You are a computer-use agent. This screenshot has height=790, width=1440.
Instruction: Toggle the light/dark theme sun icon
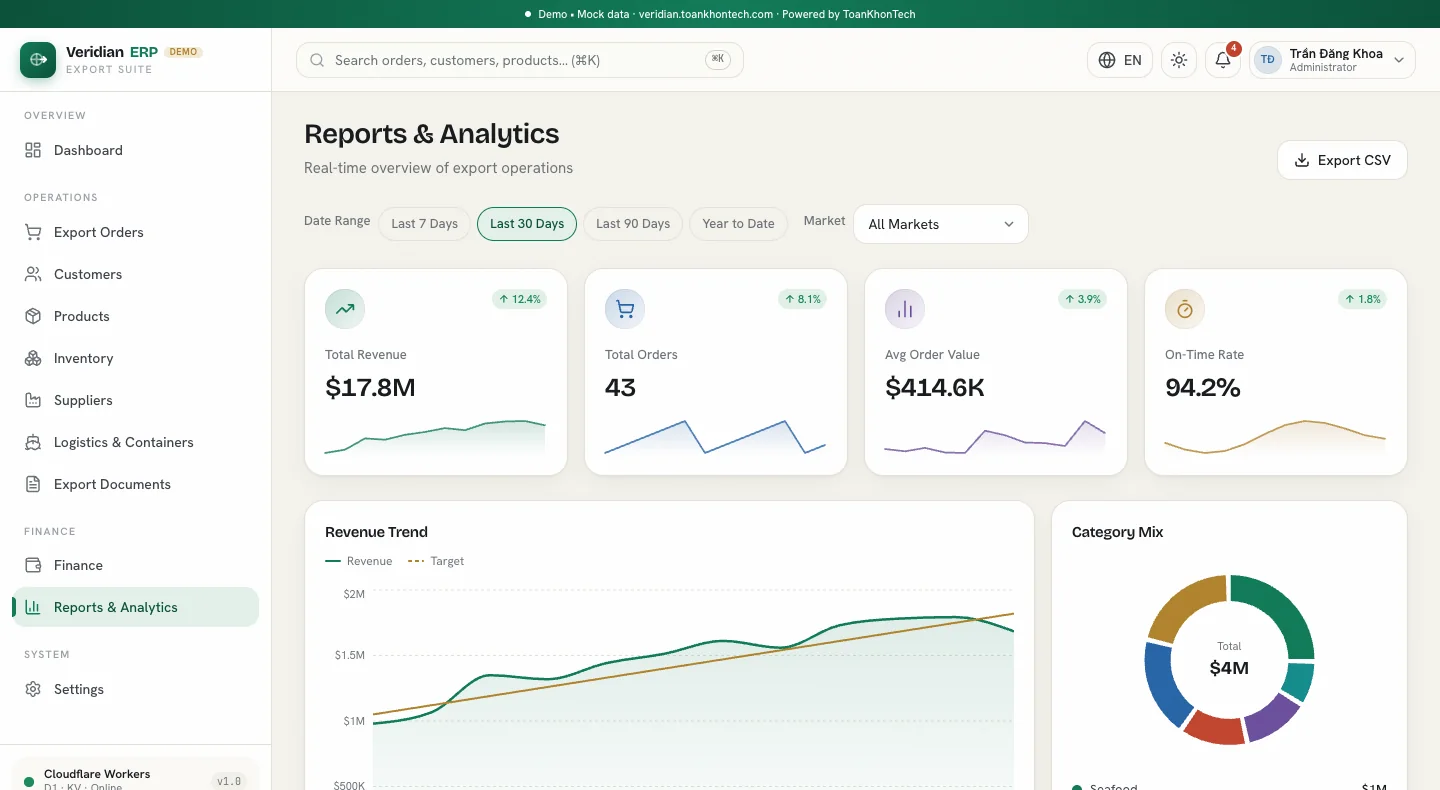(x=1179, y=60)
